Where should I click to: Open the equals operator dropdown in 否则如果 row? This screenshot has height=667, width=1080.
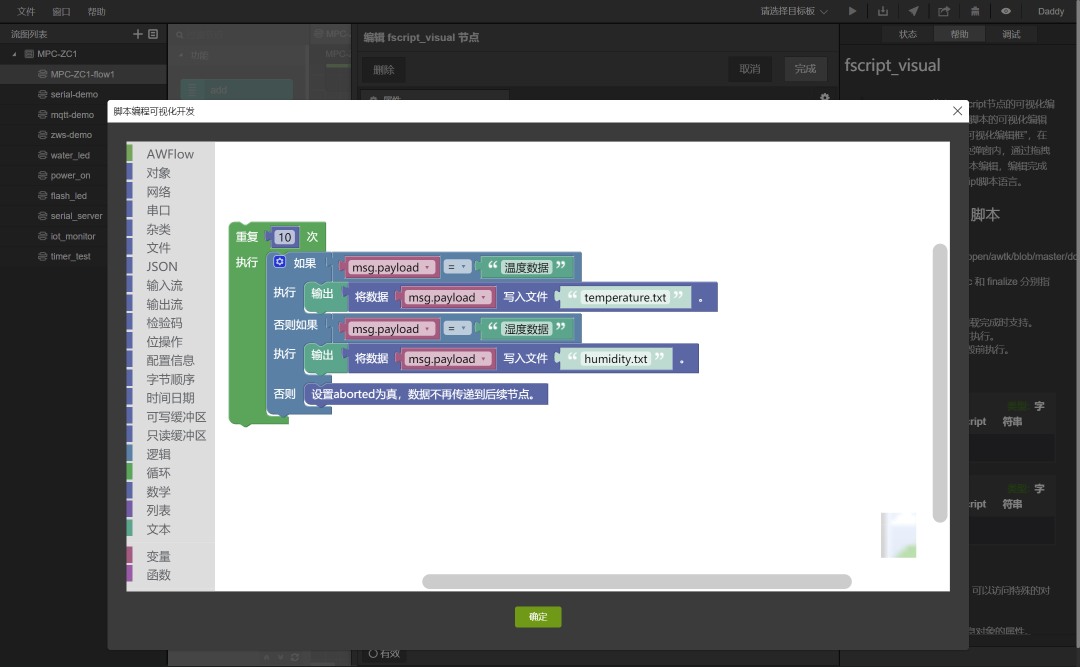457,329
